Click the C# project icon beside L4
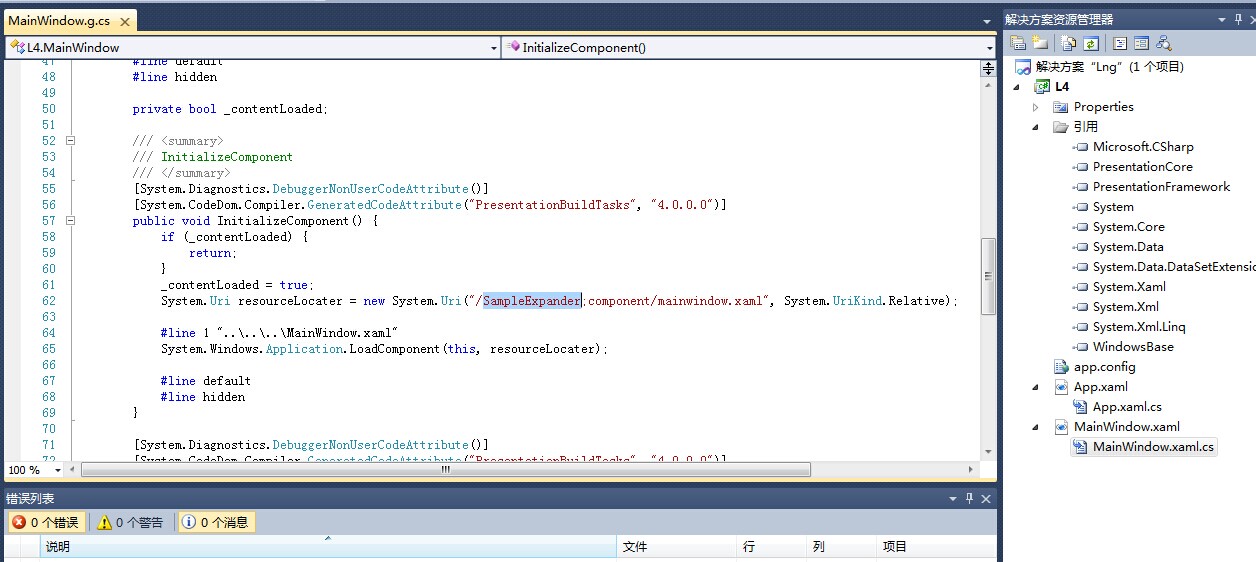The image size is (1256, 562). 1041,87
